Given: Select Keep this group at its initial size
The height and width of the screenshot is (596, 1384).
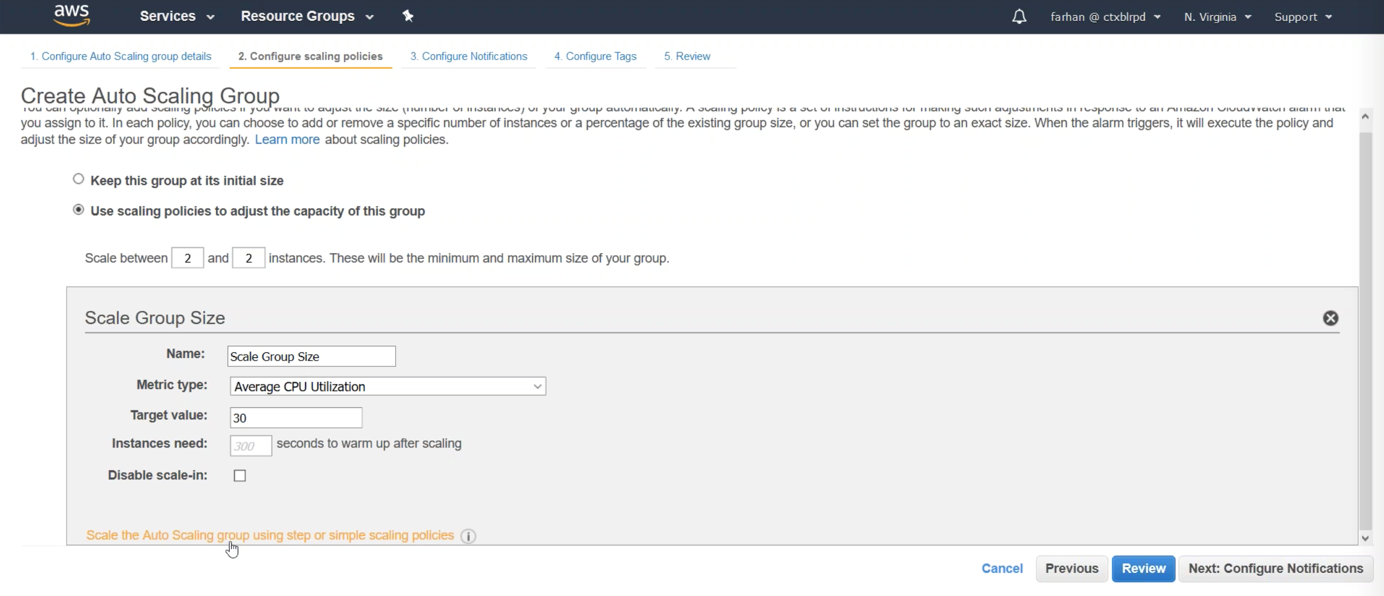Looking at the screenshot, I should pyautogui.click(x=79, y=179).
